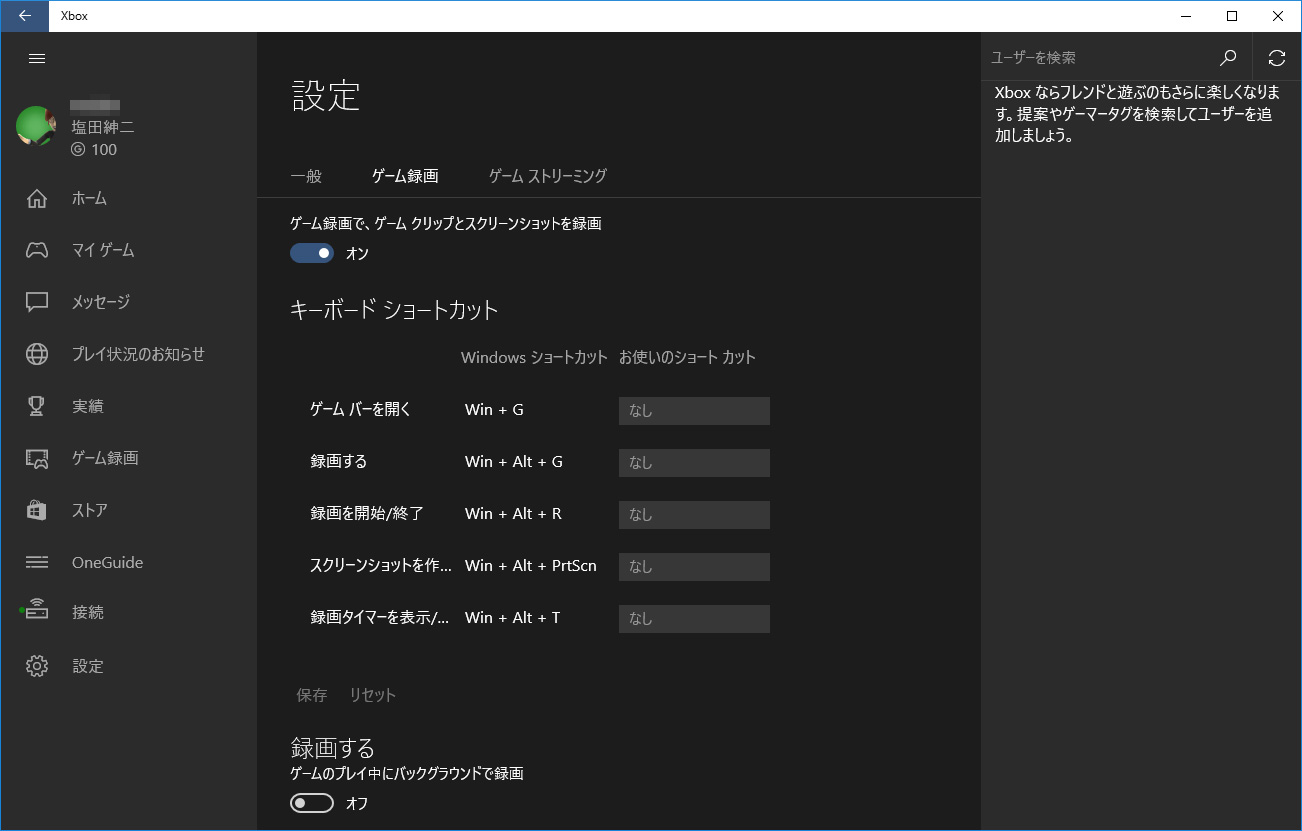Click the マイ ゲーム controller icon
Image resolution: width=1302 pixels, height=831 pixels.
tap(37, 250)
